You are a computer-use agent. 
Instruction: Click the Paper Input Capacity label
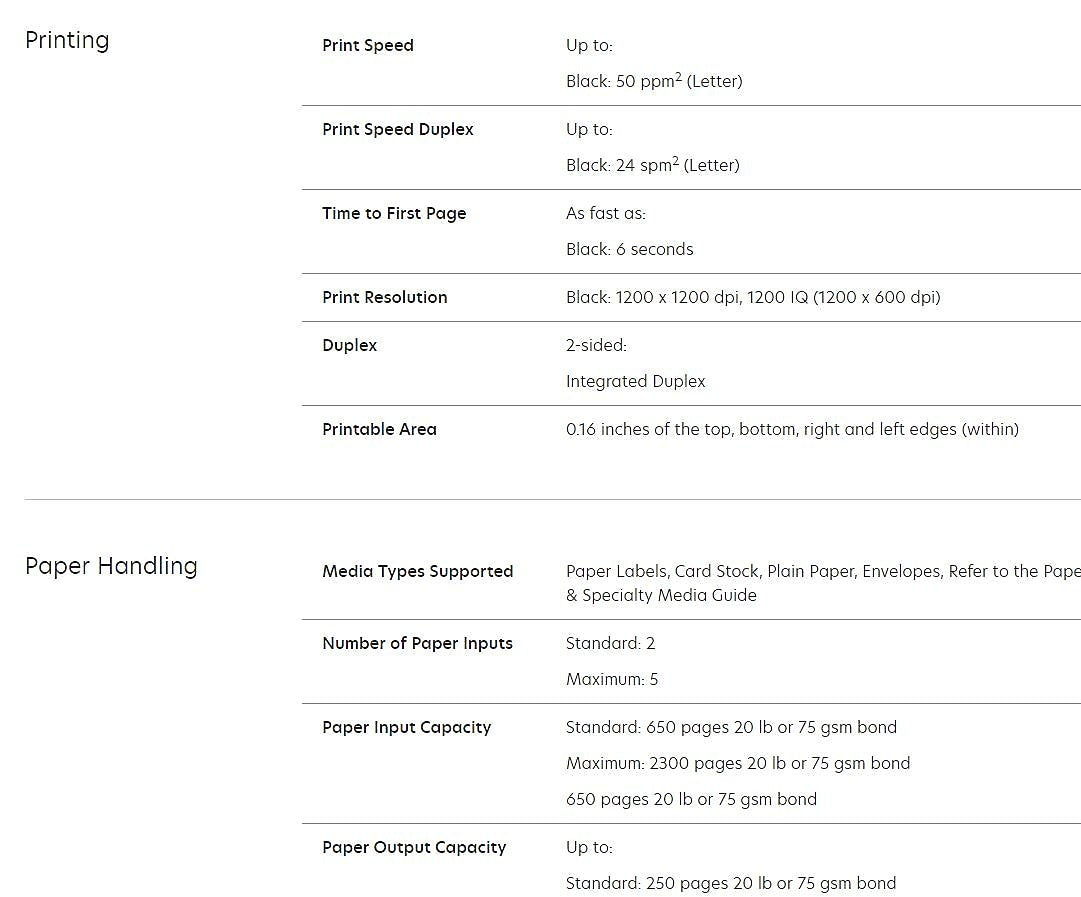406,727
